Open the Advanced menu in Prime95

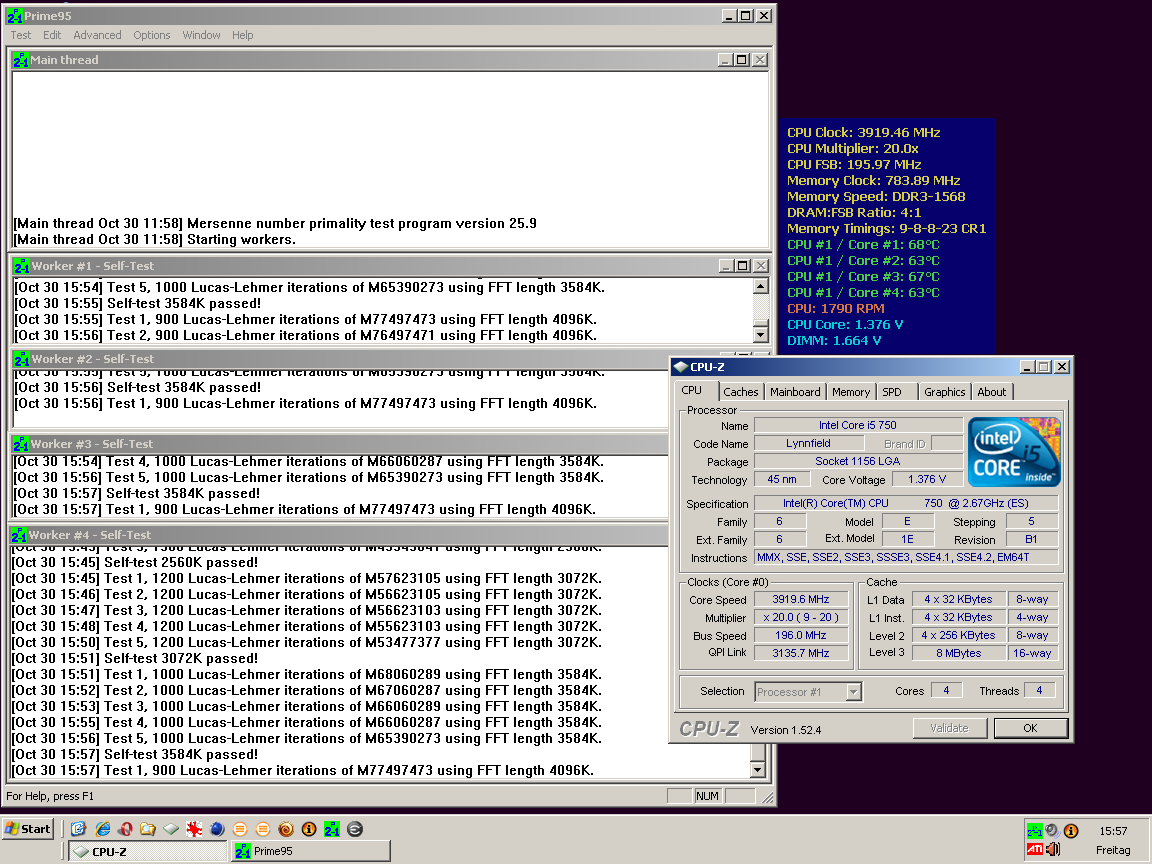[x=97, y=35]
